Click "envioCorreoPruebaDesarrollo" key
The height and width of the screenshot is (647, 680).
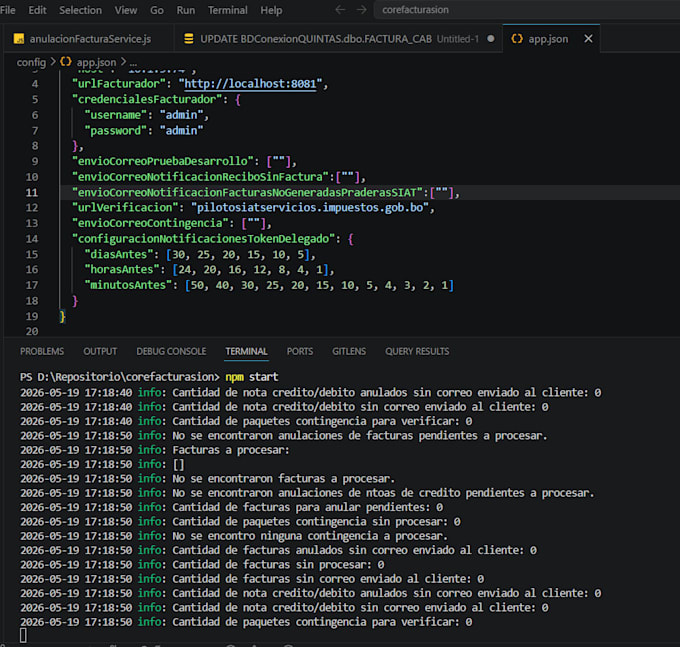[x=163, y=161]
